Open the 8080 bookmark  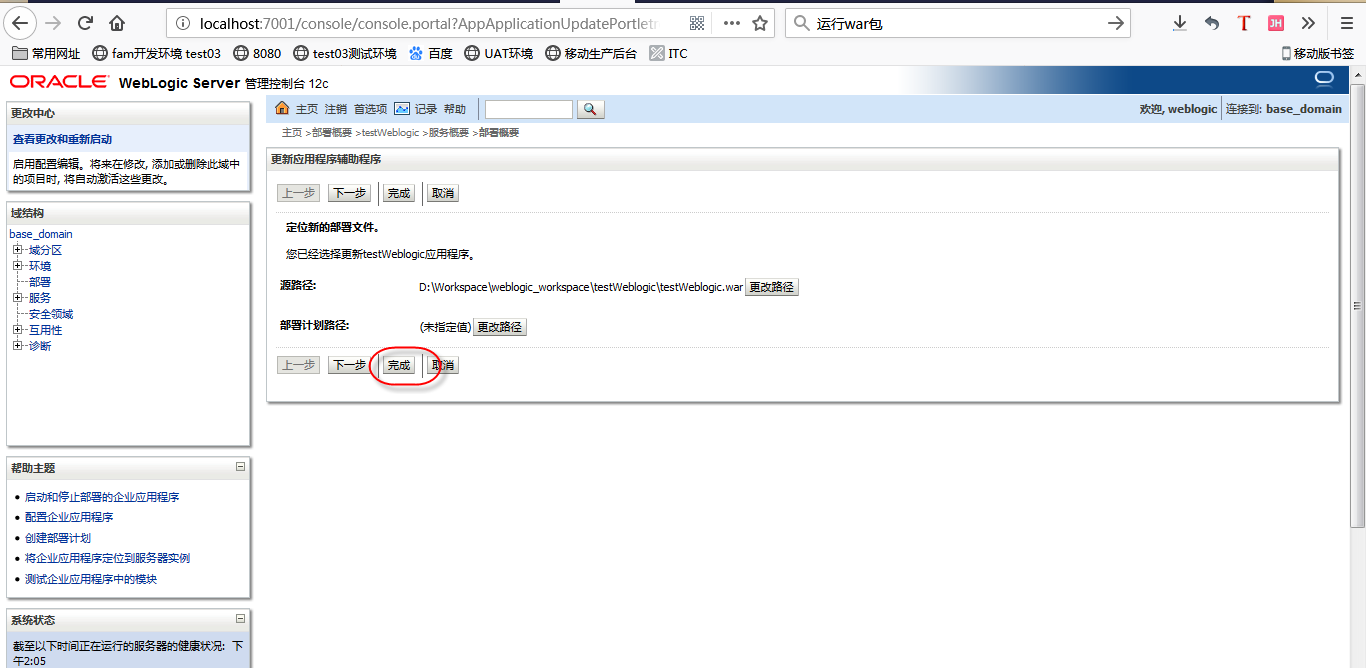point(257,54)
